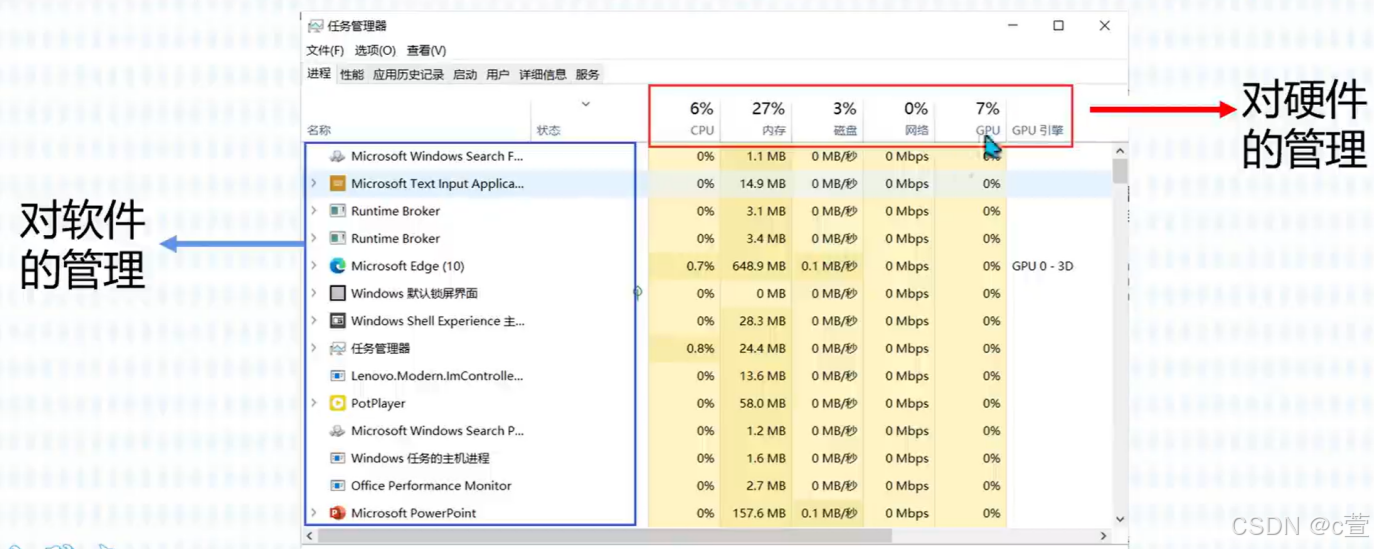Sort by the GPU 引擎 column header
The width and height of the screenshot is (1374, 549).
point(1037,130)
